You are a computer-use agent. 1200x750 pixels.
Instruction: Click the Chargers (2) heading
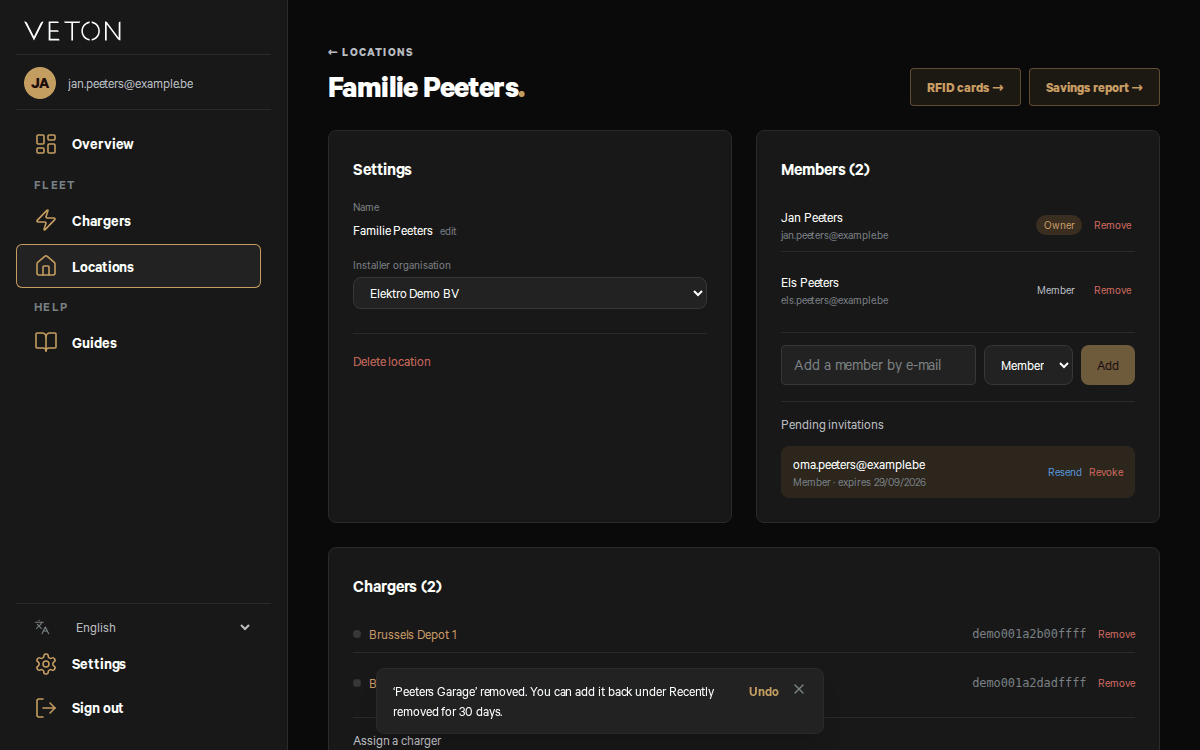[397, 587]
